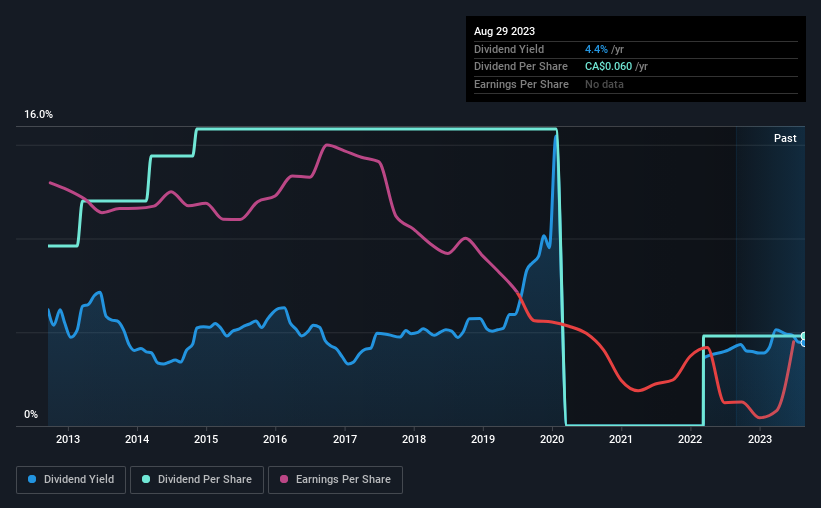Viewport: 821px width, 508px height.
Task: Click the 2023 x-axis label
Action: coord(760,439)
